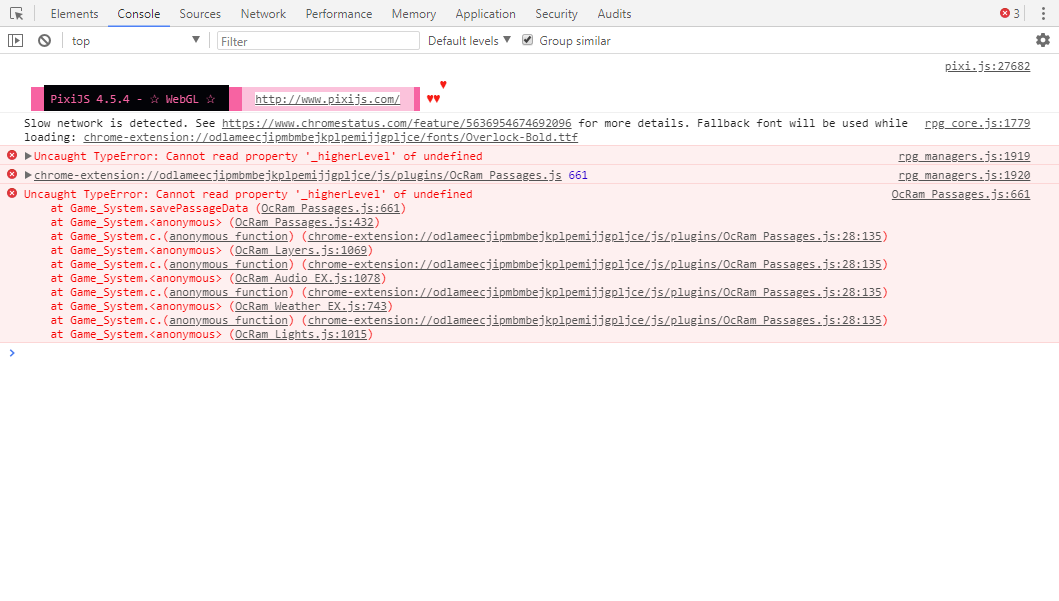Open the Overlock-Bold.ttf font link
This screenshot has height=601, width=1059.
[x=331, y=137]
